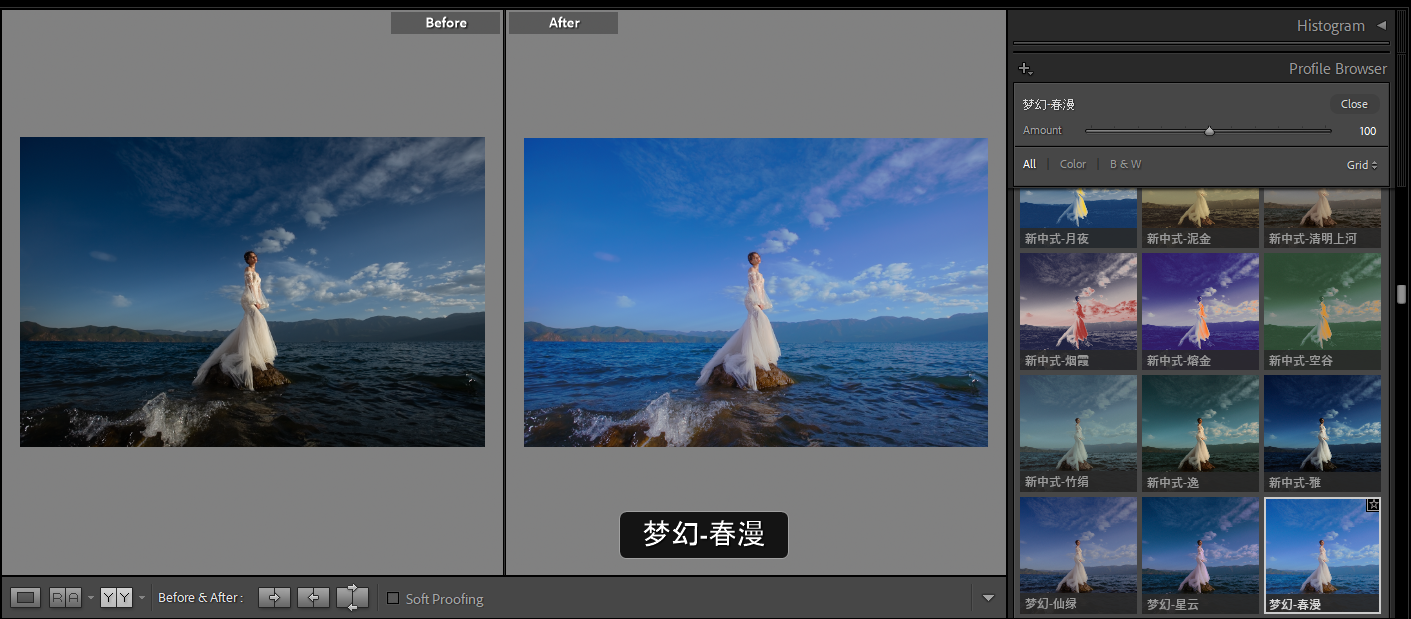This screenshot has height=619, width=1411.
Task: Show All profiles filter
Action: 1029,164
